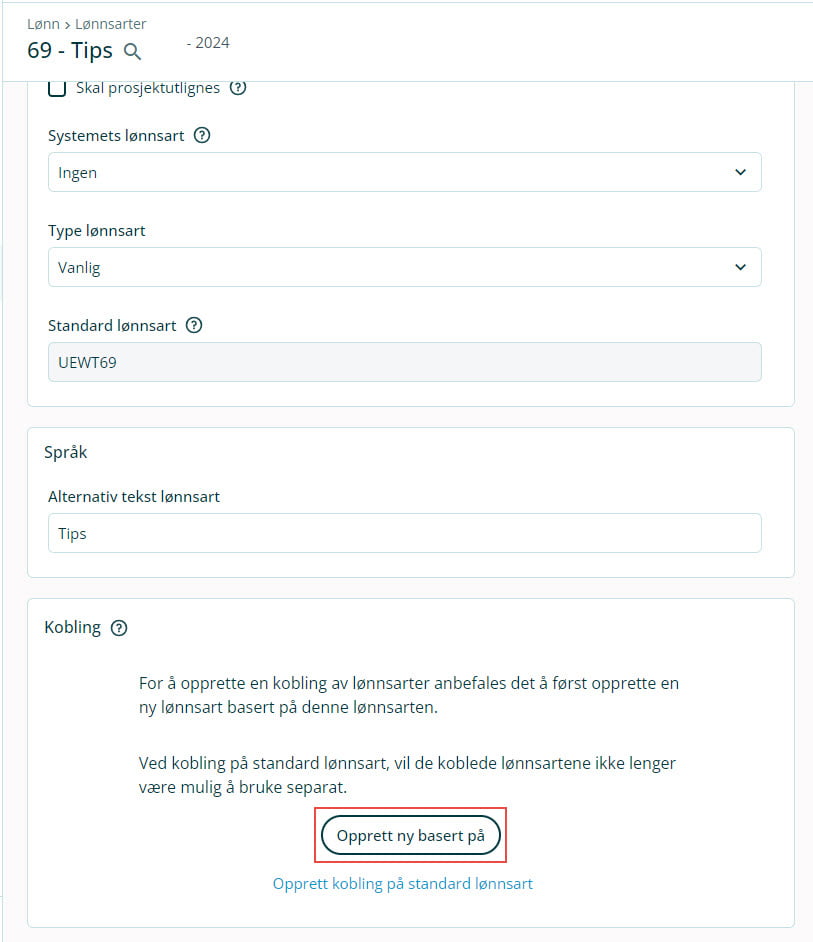Open help tooltip for Standard lønnsart
The width and height of the screenshot is (813, 942).
pos(194,325)
